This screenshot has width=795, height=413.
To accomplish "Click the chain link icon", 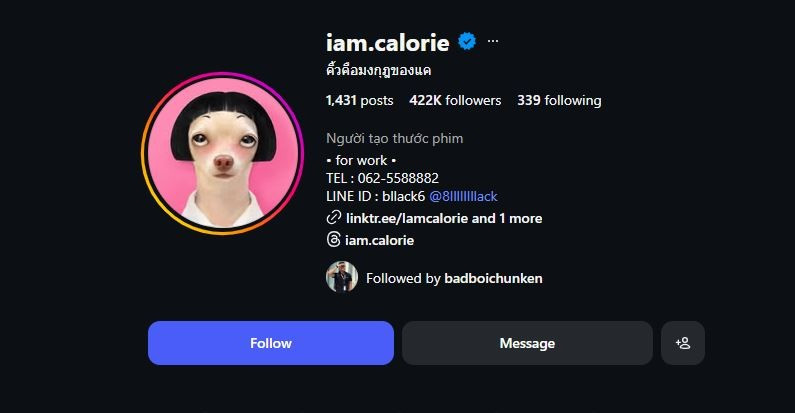I will click(x=333, y=218).
